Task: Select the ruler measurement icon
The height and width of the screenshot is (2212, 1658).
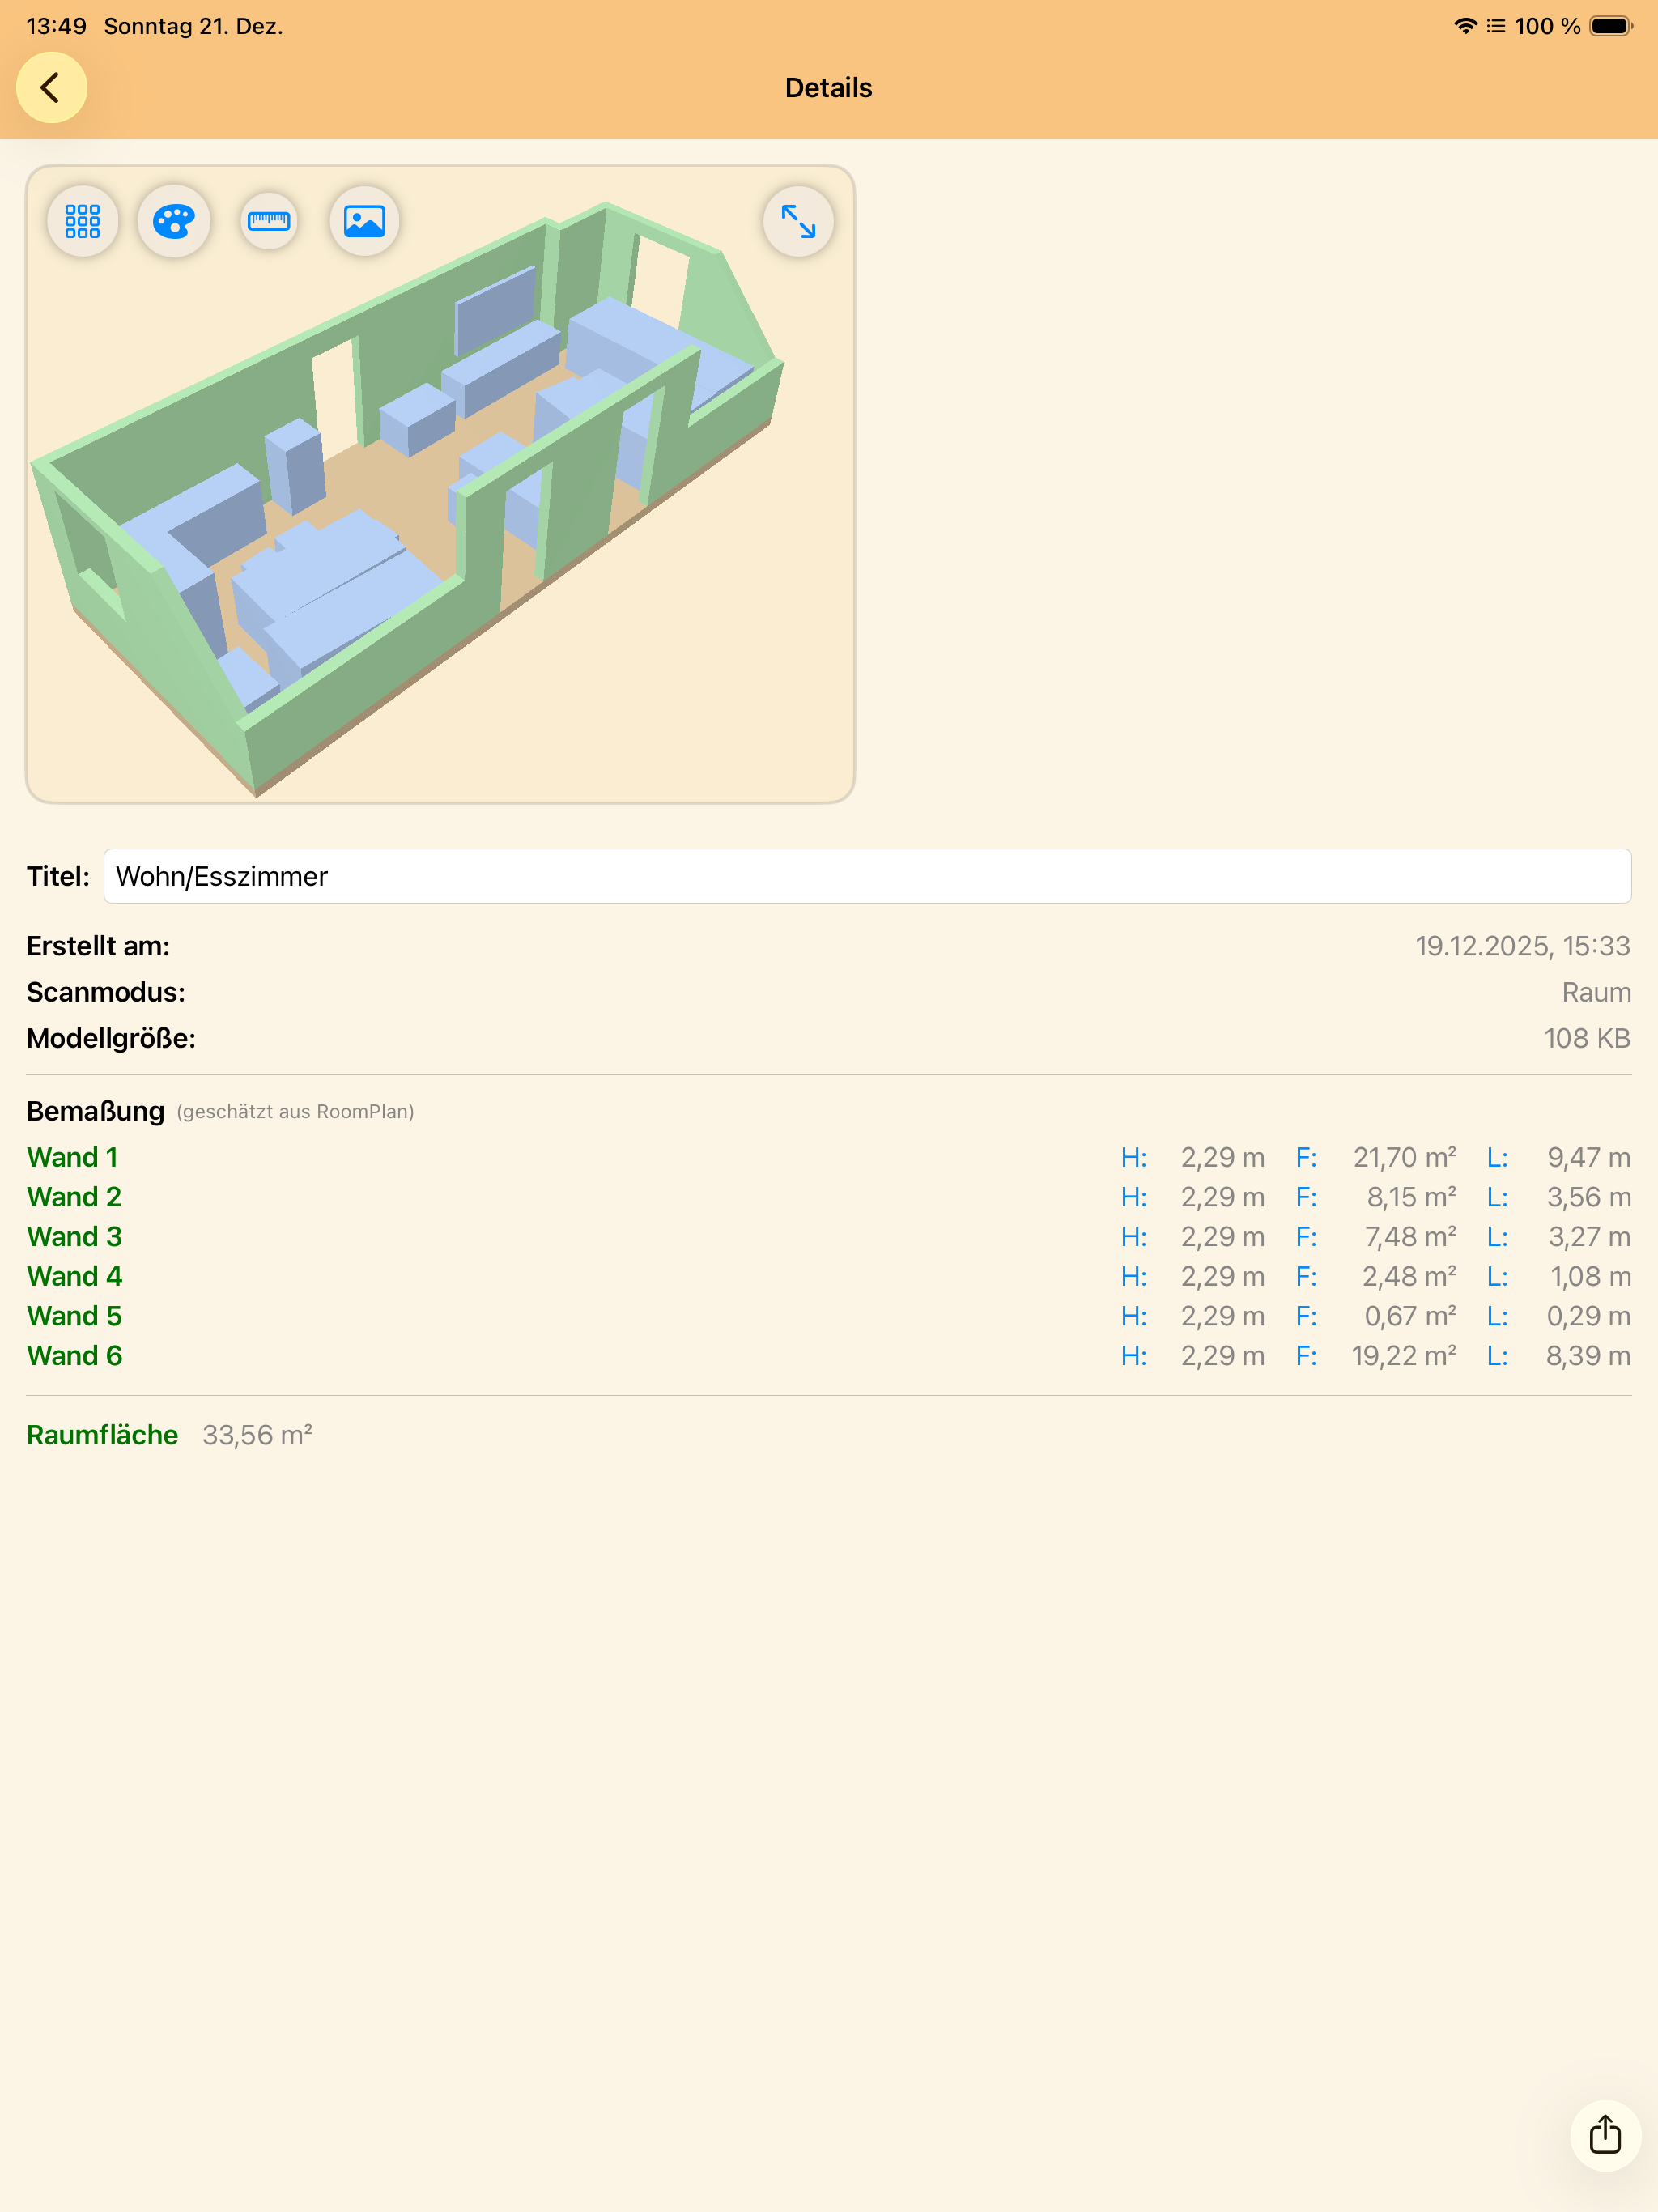Action: (x=269, y=221)
